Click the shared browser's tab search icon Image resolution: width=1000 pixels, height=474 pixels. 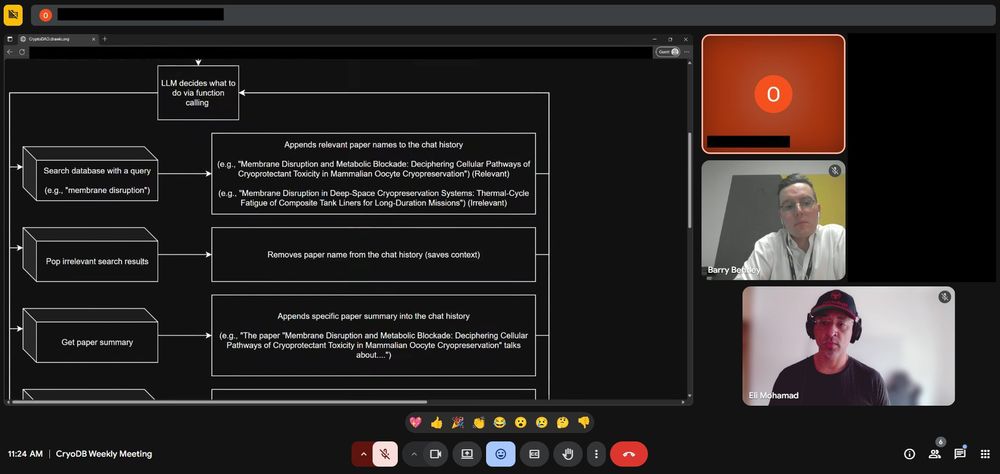click(x=10, y=39)
